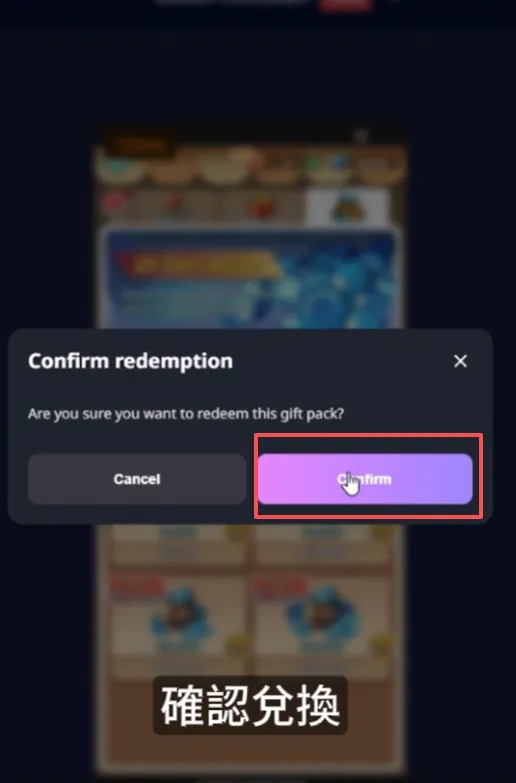This screenshot has height=783, width=516.
Task: Click the 確認兌換 subtitle caption
Action: 250,705
